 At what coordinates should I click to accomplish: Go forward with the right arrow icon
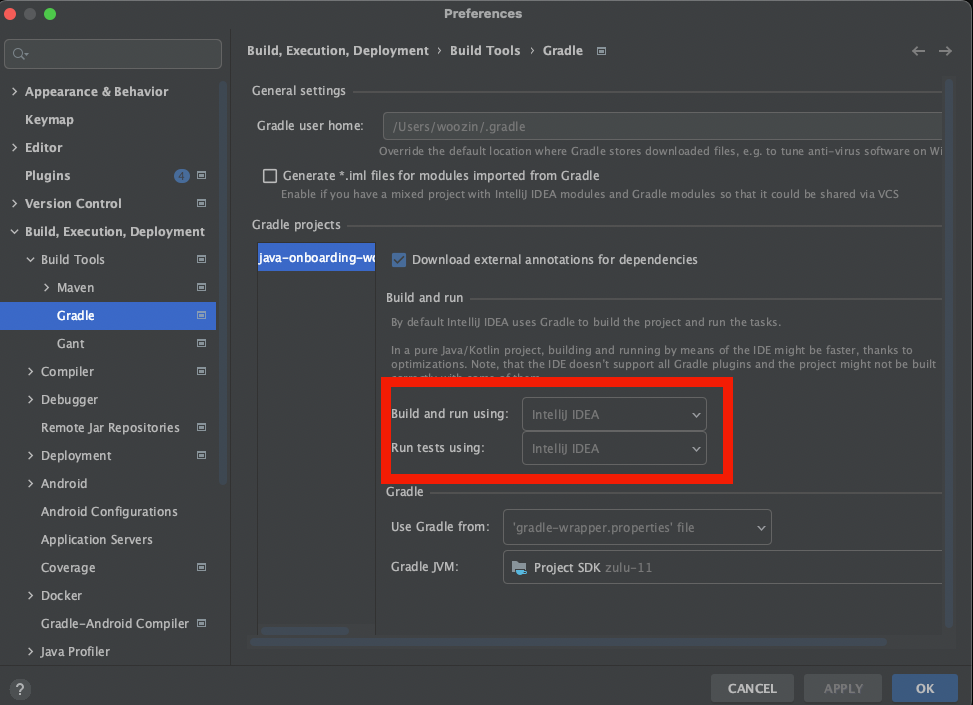(x=945, y=51)
